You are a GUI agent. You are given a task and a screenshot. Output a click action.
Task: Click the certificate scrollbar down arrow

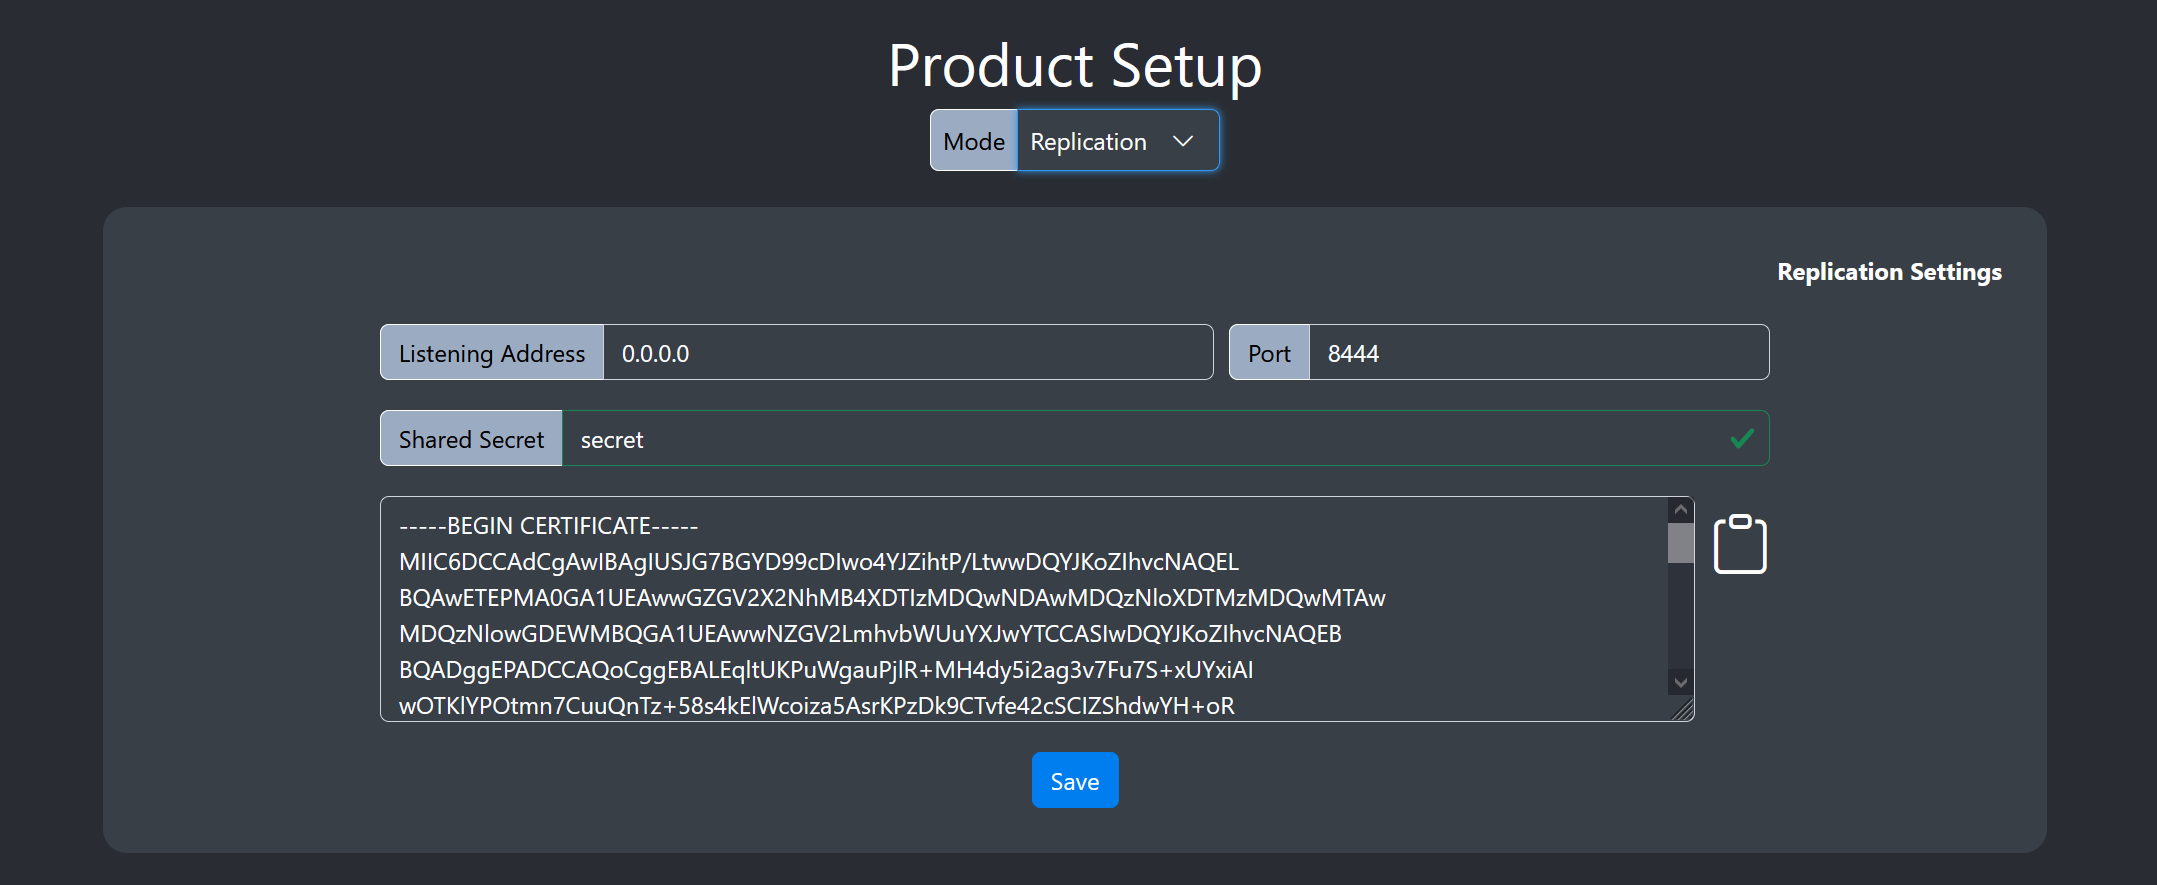pos(1681,682)
